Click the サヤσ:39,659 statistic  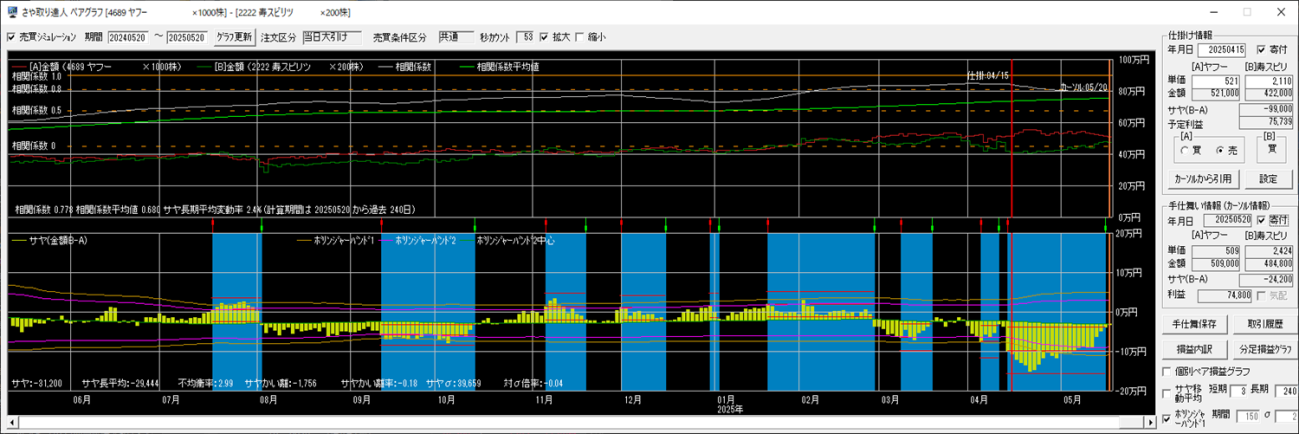pyautogui.click(x=453, y=383)
